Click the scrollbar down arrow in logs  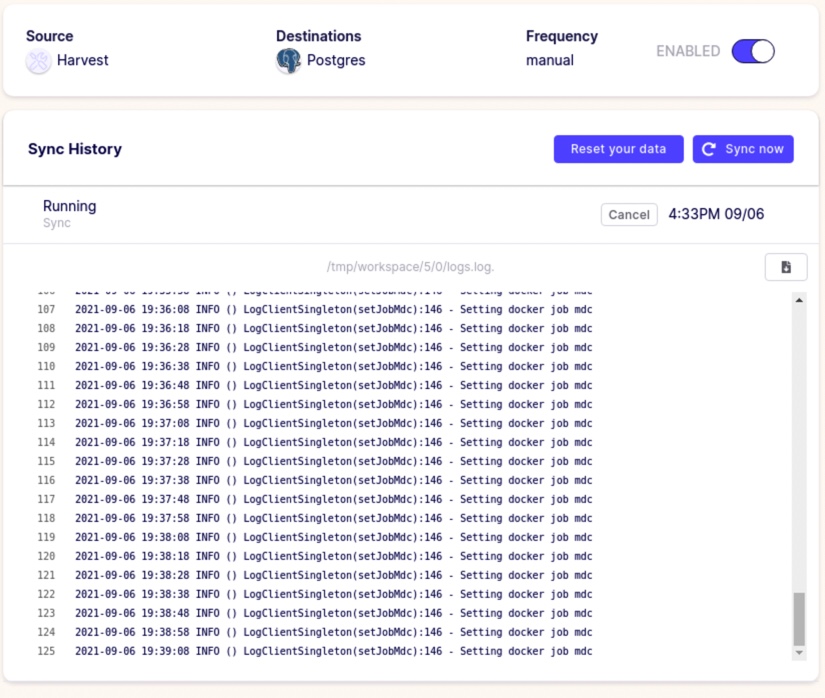(799, 653)
